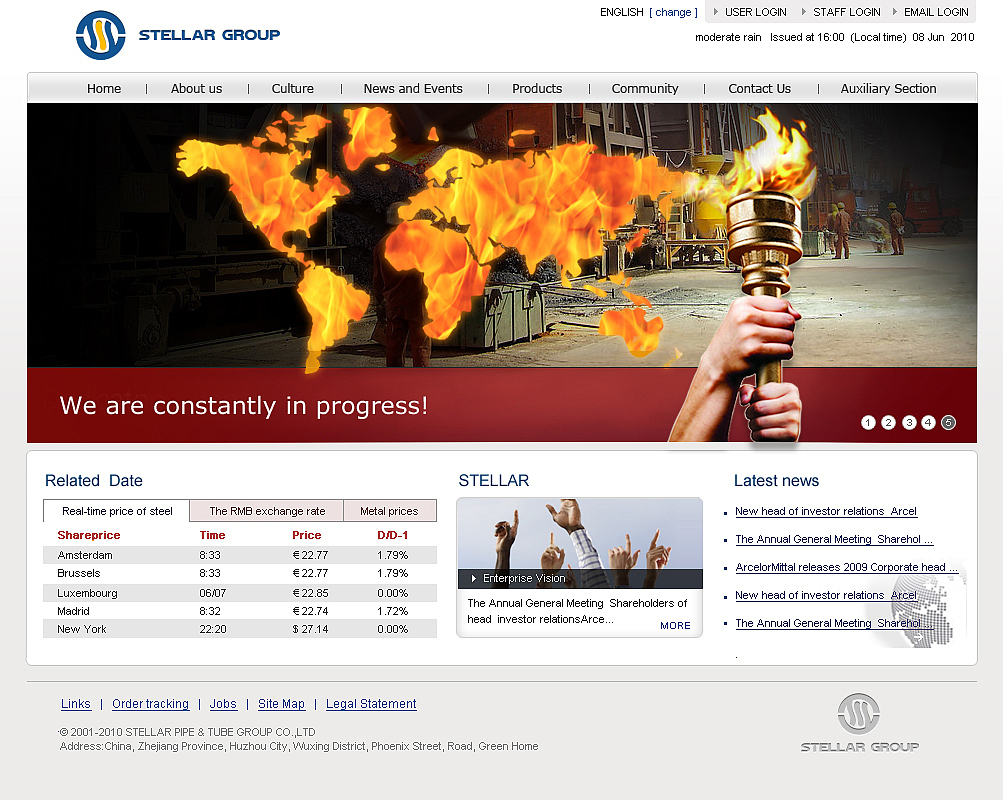Click the Luxembourg shareprice row
The height and width of the screenshot is (800, 1003).
[240, 593]
